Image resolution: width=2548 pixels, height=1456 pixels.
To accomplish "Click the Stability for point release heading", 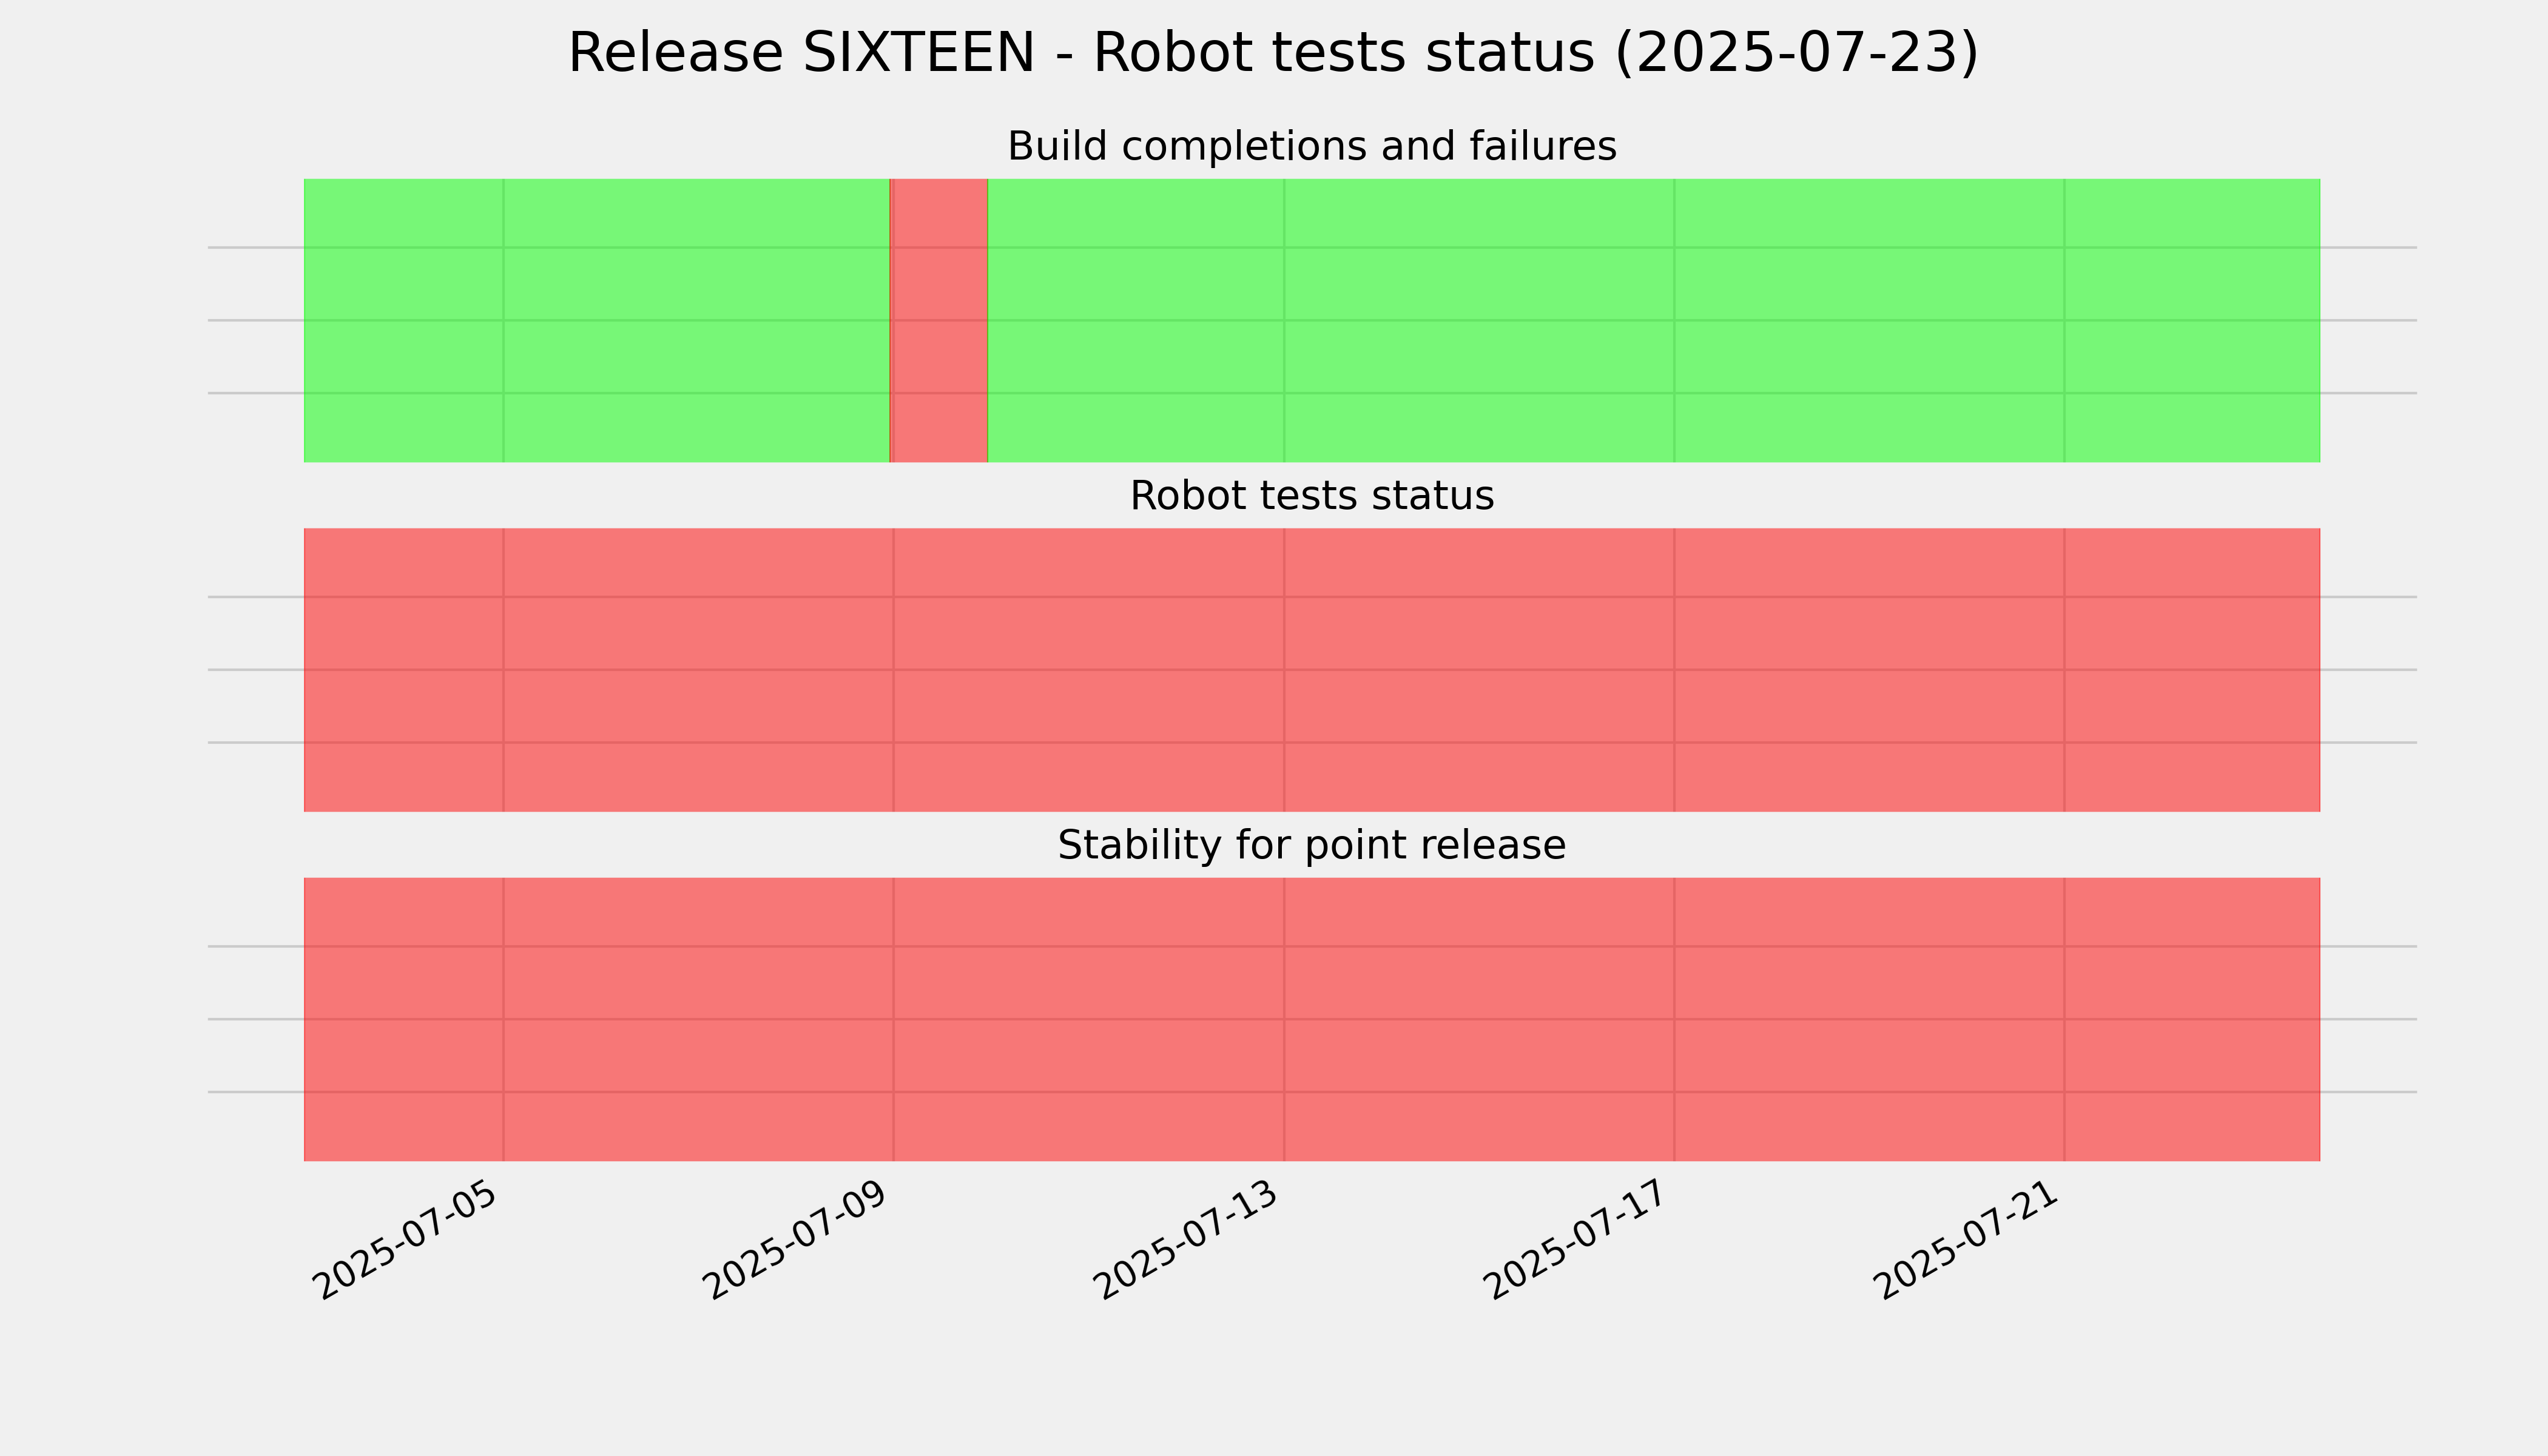I will 1311,845.
